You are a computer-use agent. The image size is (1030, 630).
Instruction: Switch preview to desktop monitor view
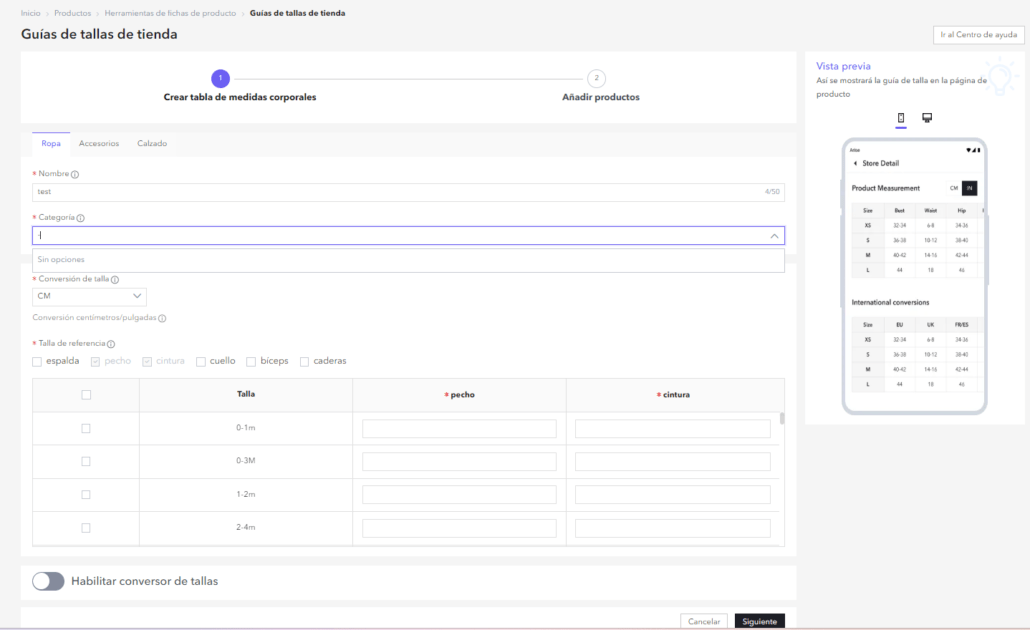(x=927, y=118)
